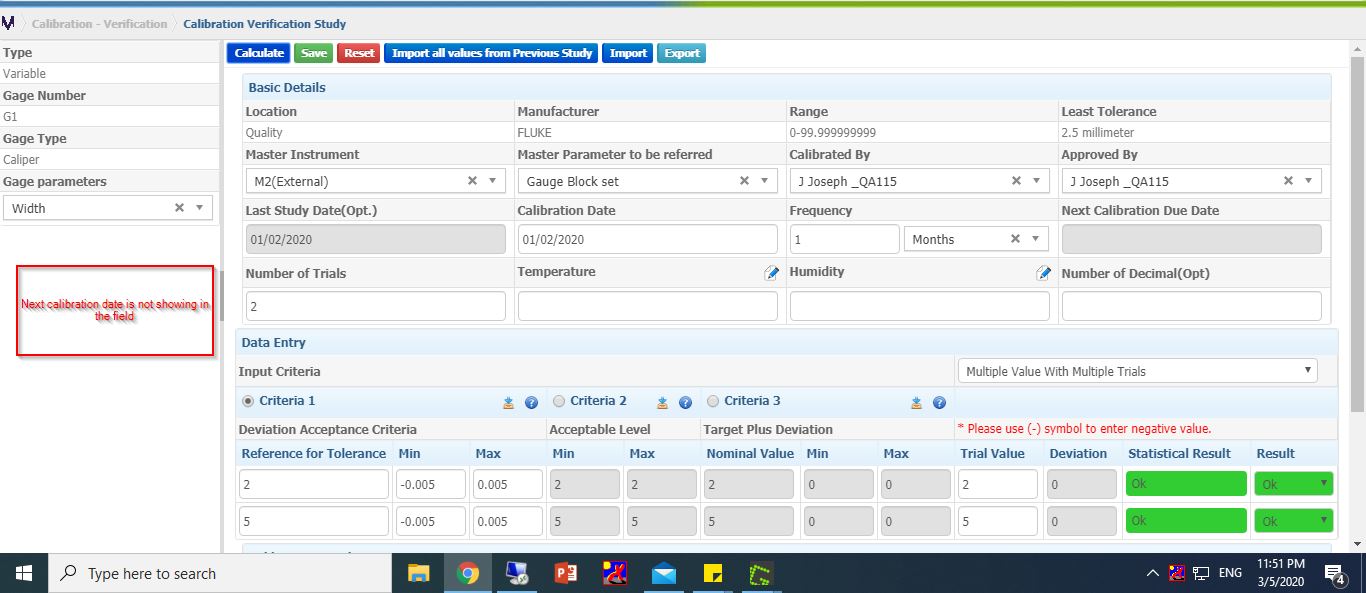Expand the Calibrated By dropdown arrow
Screen dimensions: 1366x593
coord(1036,181)
